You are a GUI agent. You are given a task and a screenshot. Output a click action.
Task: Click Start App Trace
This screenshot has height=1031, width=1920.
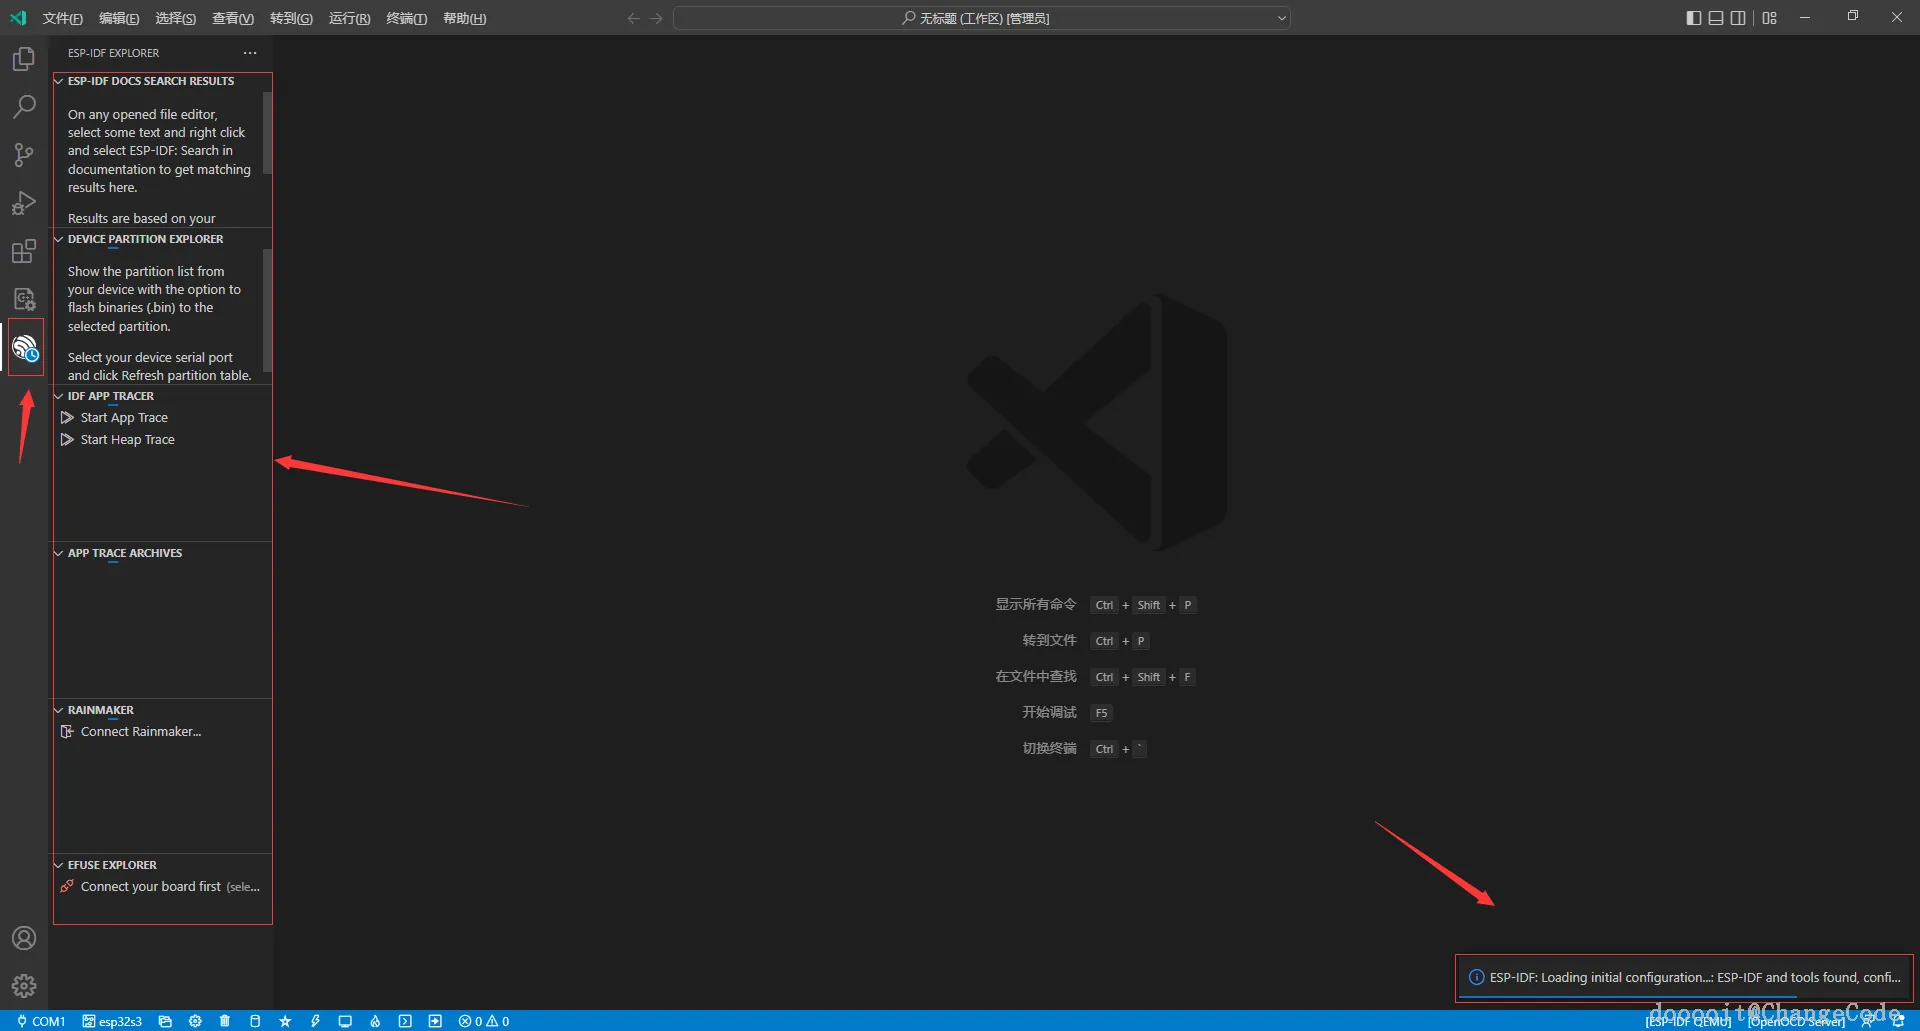(124, 418)
